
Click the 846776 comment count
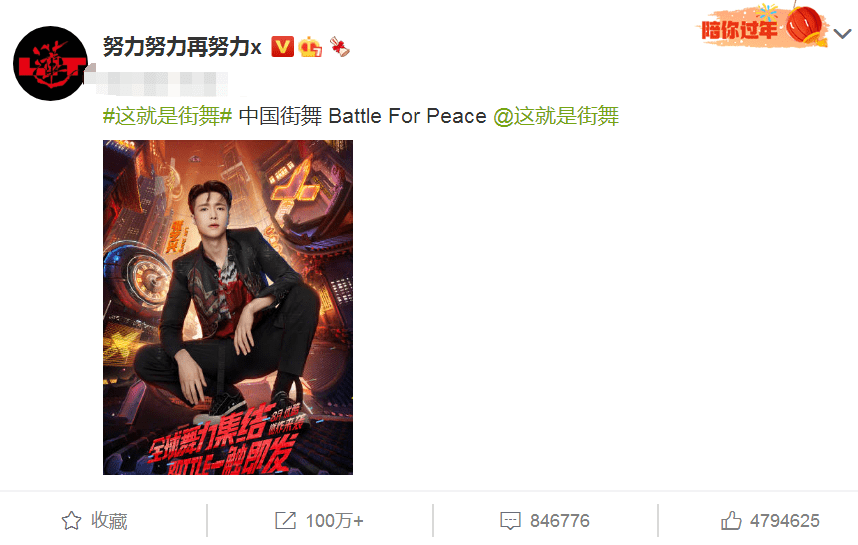coord(559,521)
